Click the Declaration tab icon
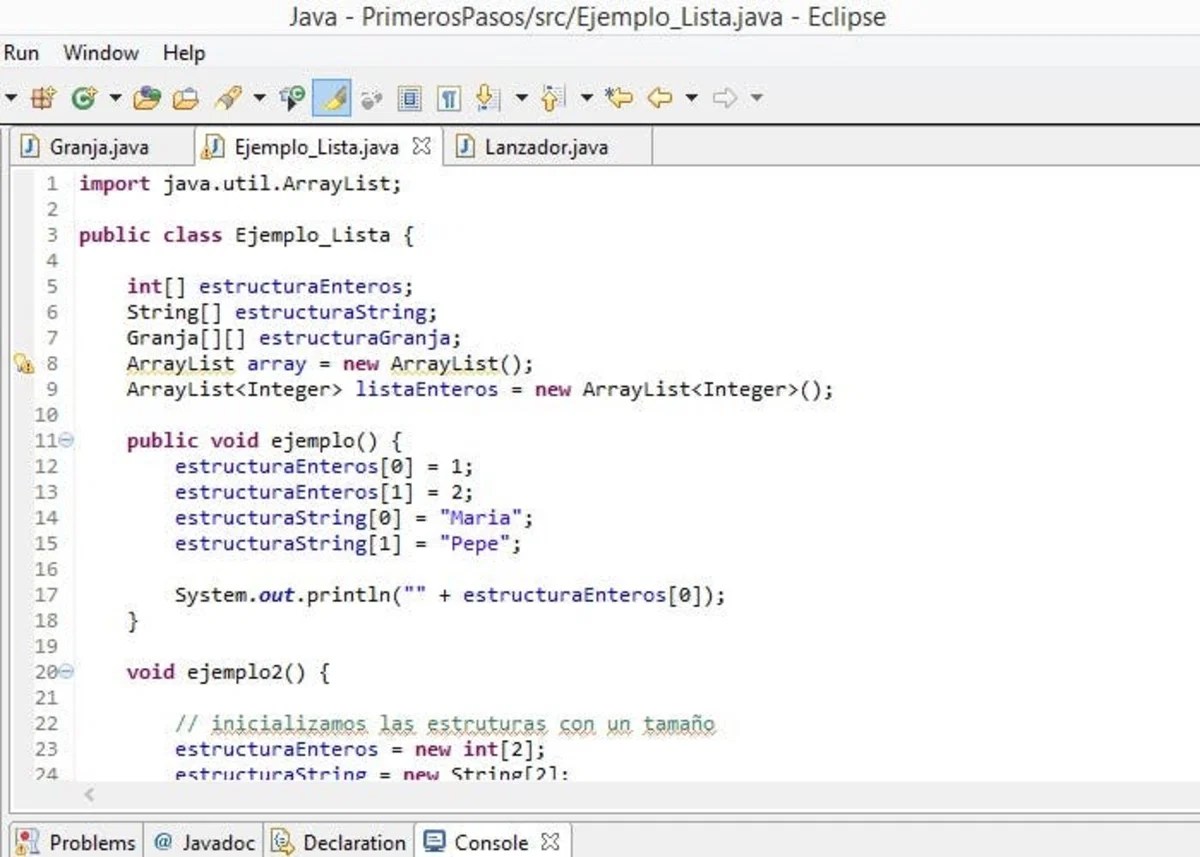 pos(283,842)
